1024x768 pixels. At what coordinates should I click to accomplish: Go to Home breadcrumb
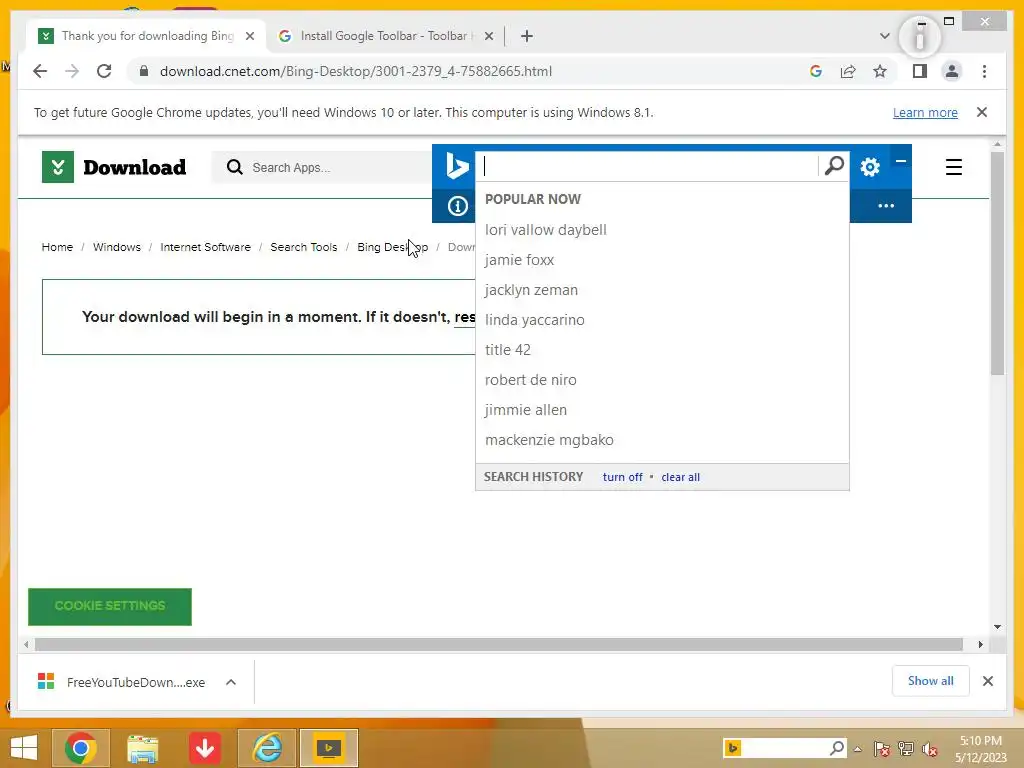pyautogui.click(x=57, y=247)
